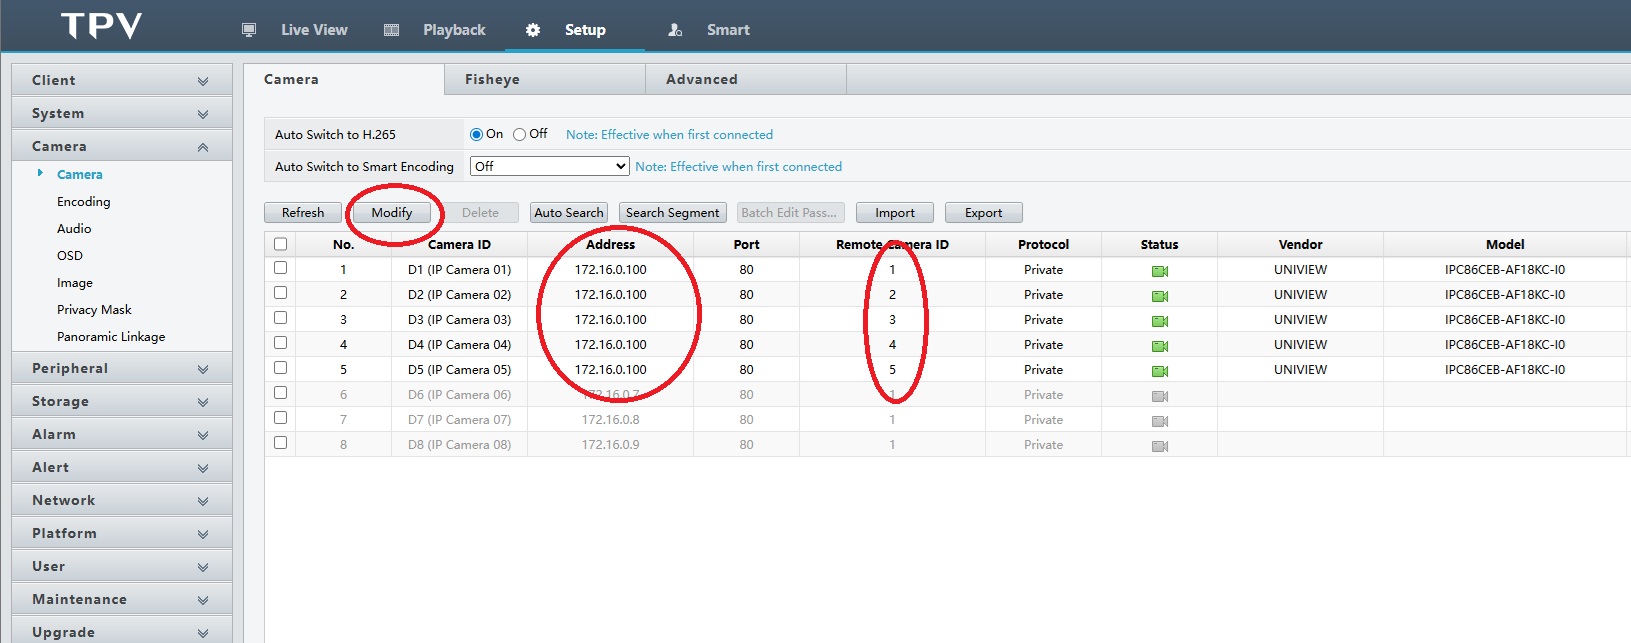Click gray offline camera icon for D6
The image size is (1631, 643).
(1159, 396)
